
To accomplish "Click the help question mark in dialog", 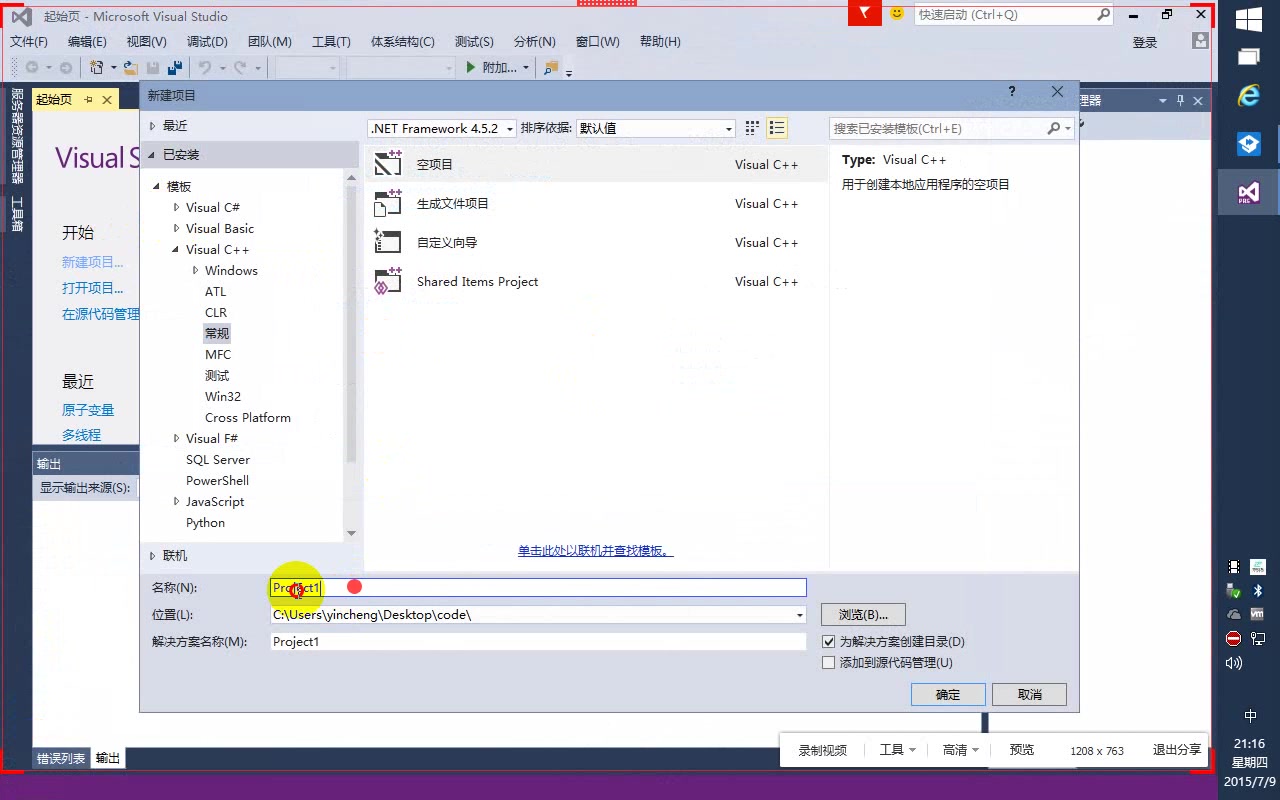I will [x=1012, y=92].
